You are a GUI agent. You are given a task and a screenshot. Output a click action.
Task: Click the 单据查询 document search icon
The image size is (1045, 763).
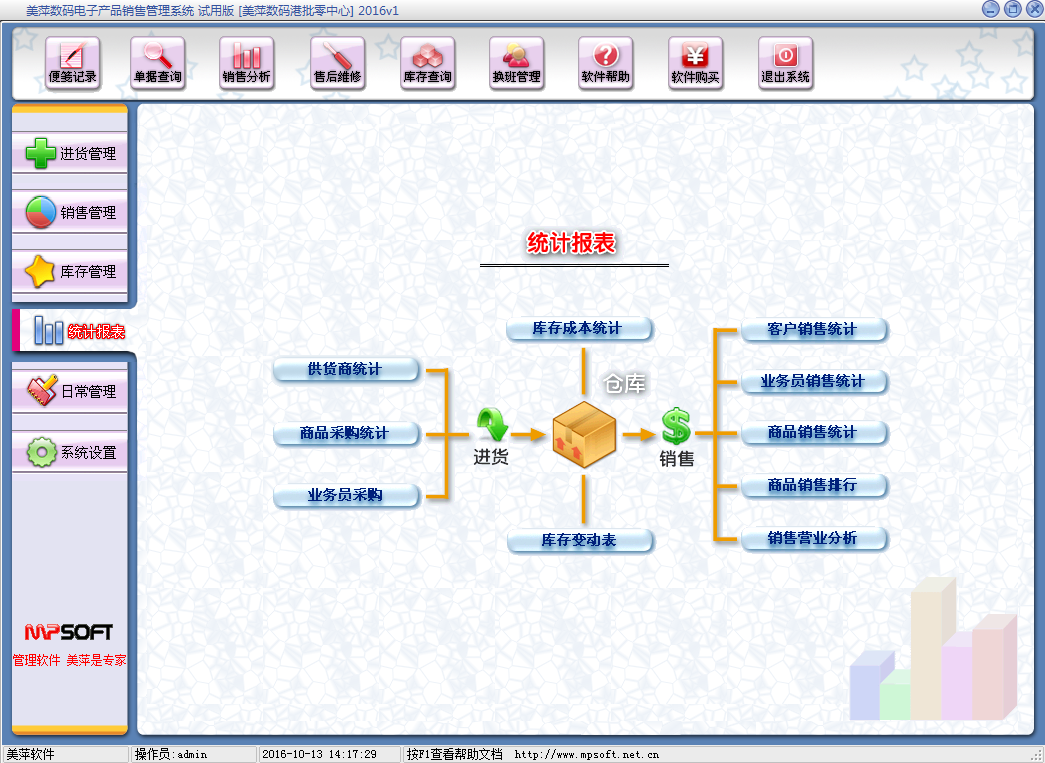coord(158,62)
